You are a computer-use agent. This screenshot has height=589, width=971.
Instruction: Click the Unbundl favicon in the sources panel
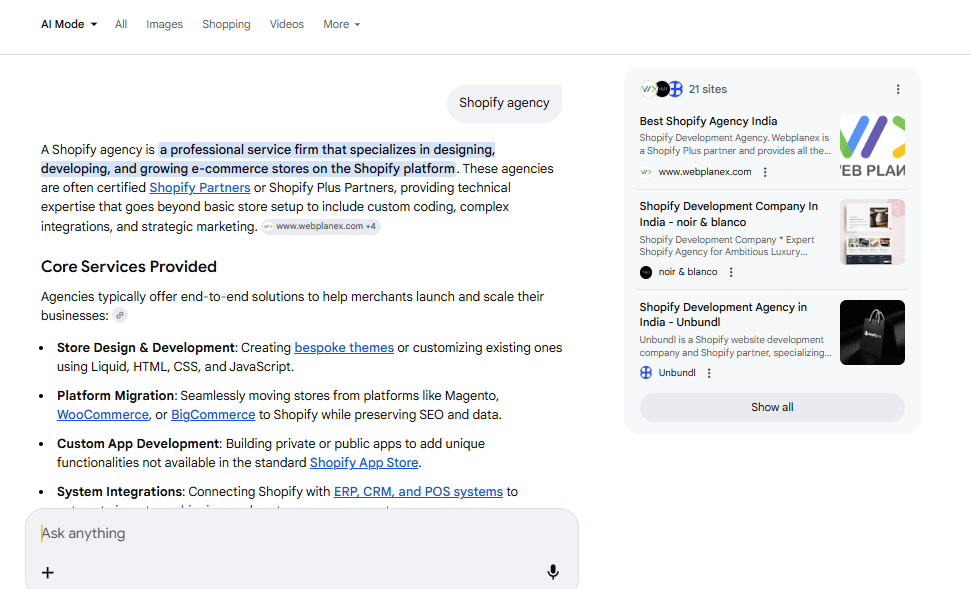pos(646,373)
